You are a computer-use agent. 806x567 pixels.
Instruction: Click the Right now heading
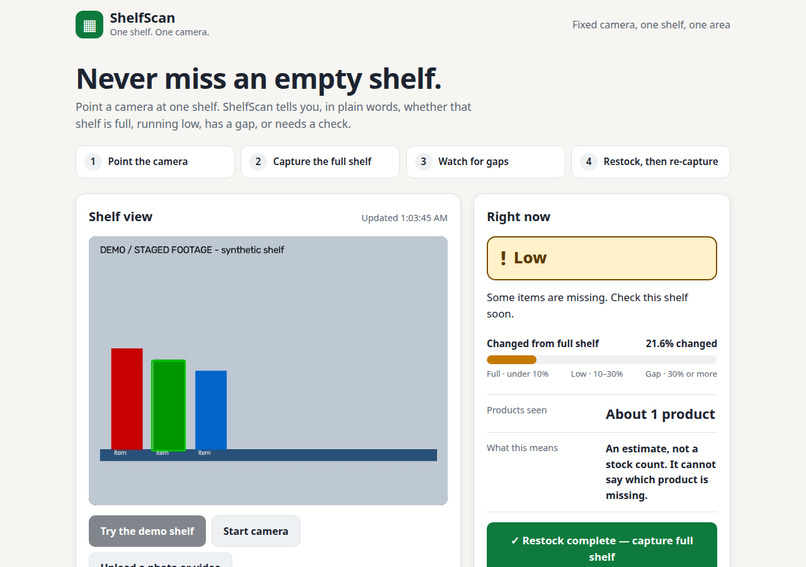point(518,217)
